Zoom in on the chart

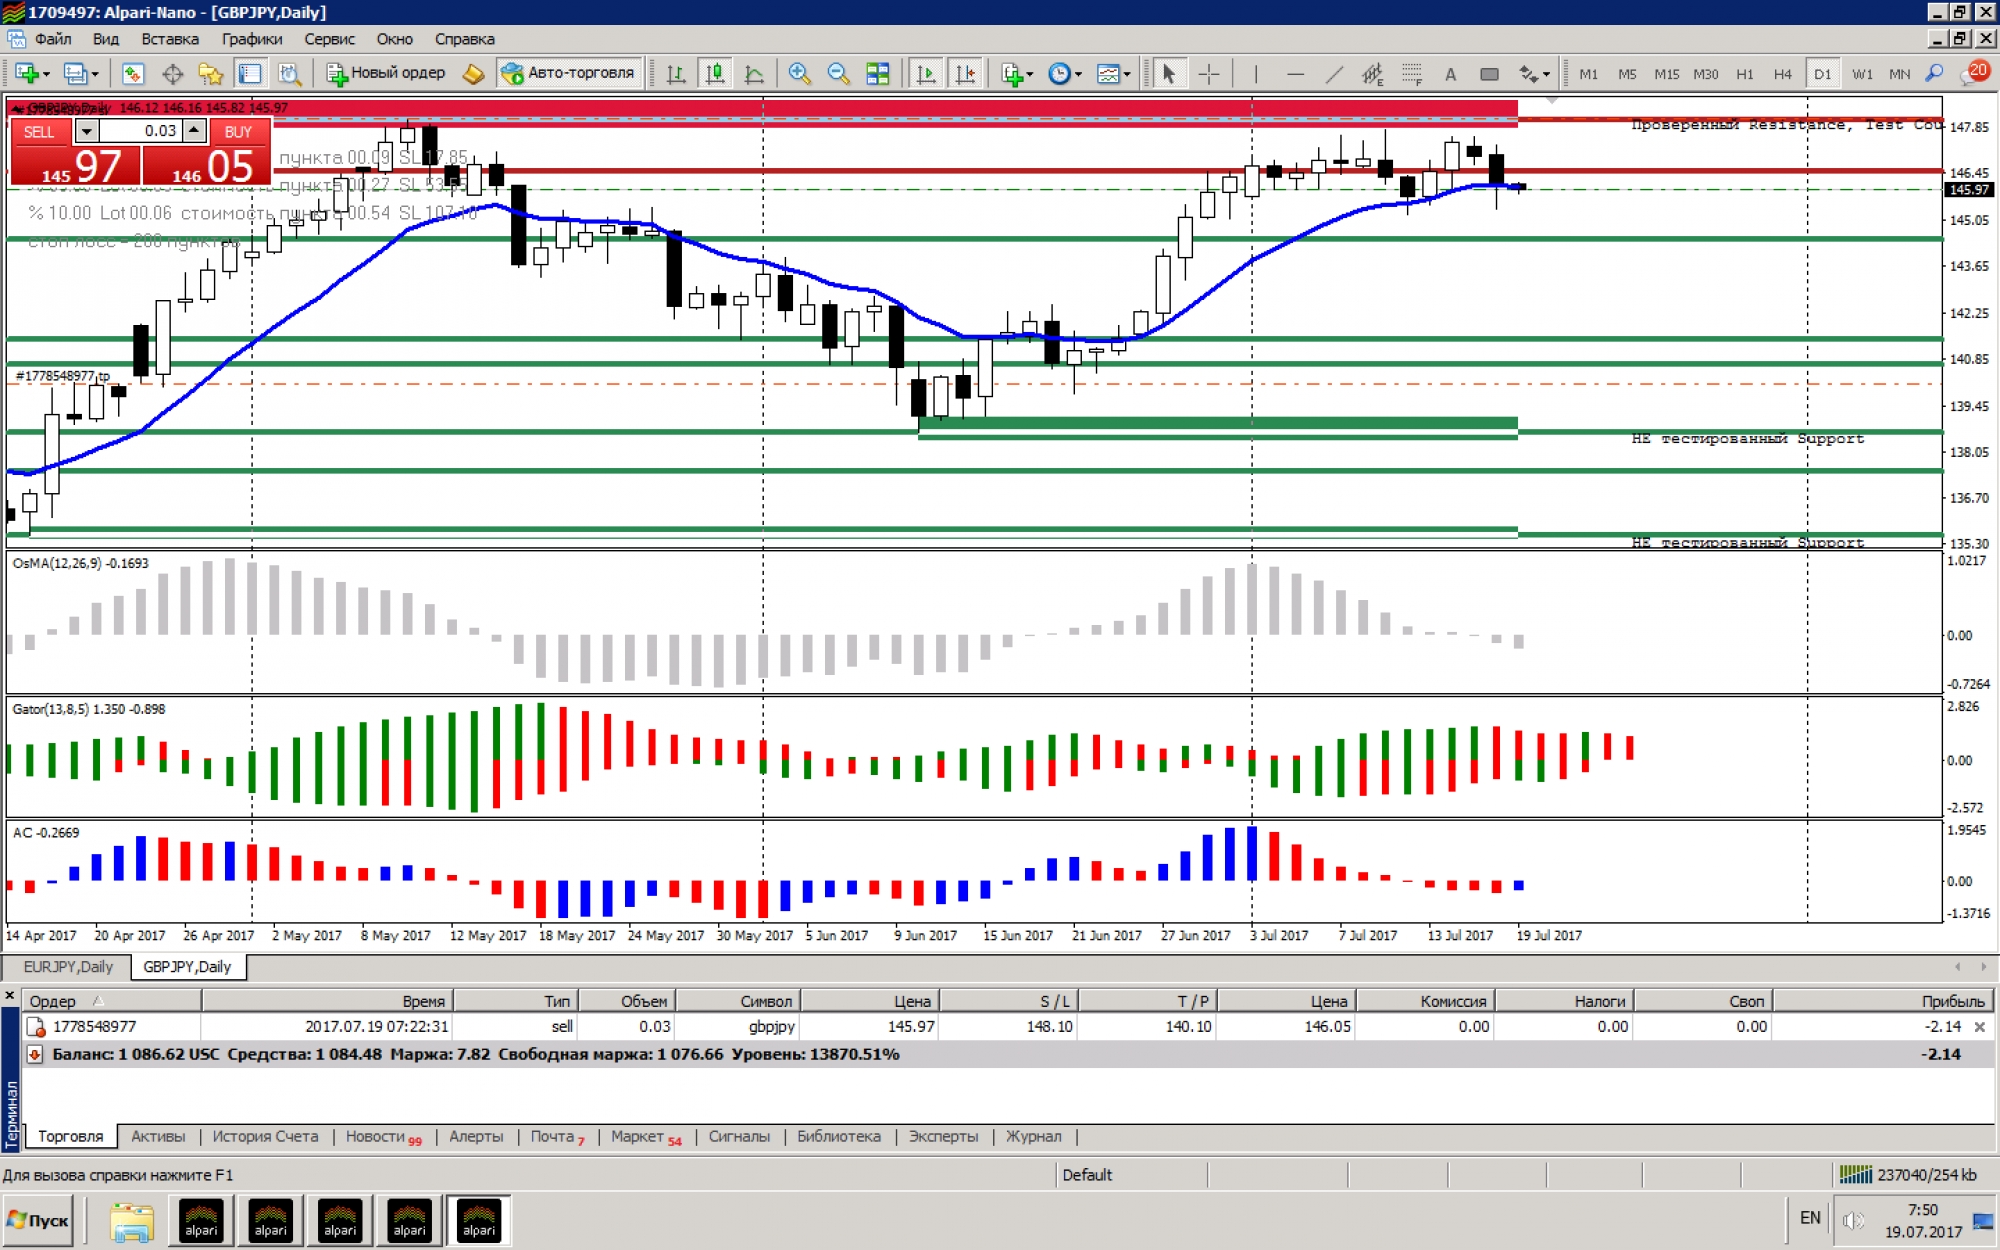pos(799,73)
